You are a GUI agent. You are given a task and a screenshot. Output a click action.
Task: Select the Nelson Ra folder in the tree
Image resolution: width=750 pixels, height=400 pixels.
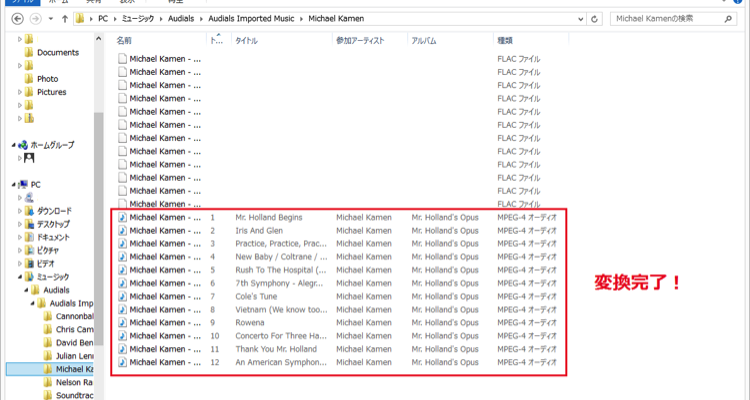(x=66, y=381)
